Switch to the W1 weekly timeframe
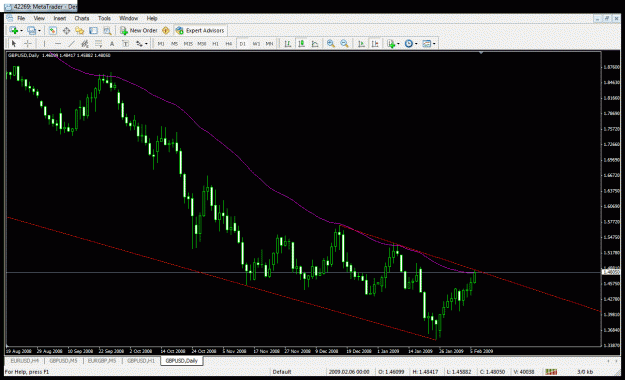 click(256, 43)
